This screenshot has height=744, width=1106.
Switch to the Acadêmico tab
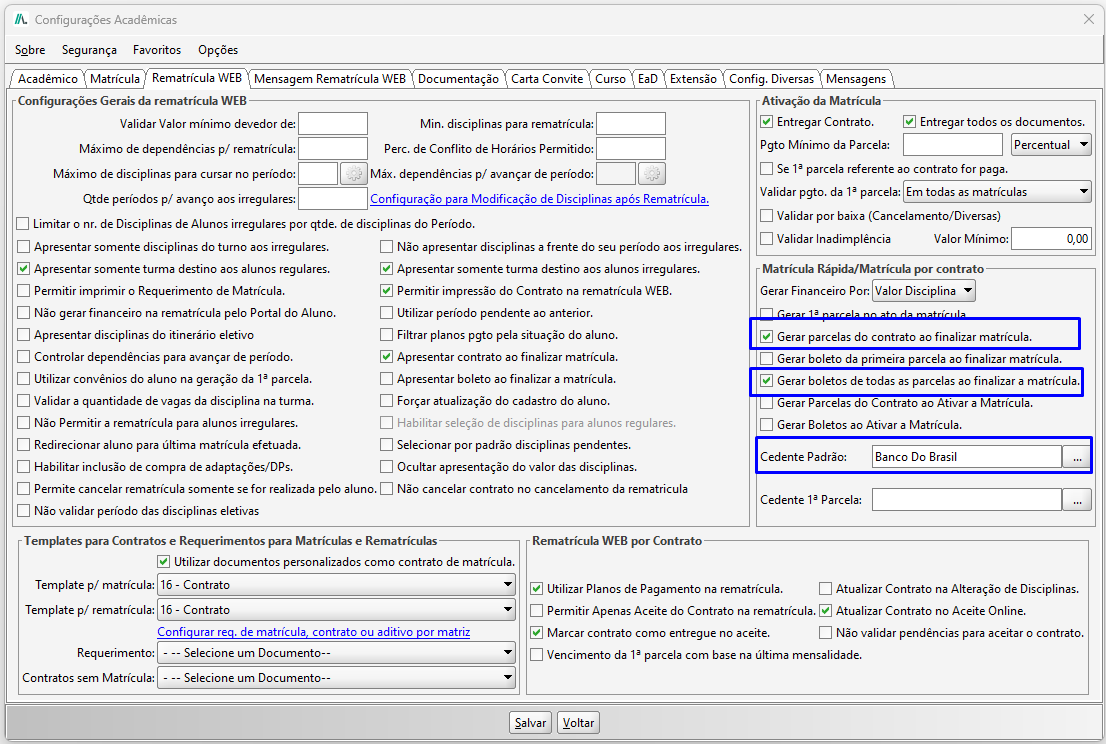coord(48,79)
